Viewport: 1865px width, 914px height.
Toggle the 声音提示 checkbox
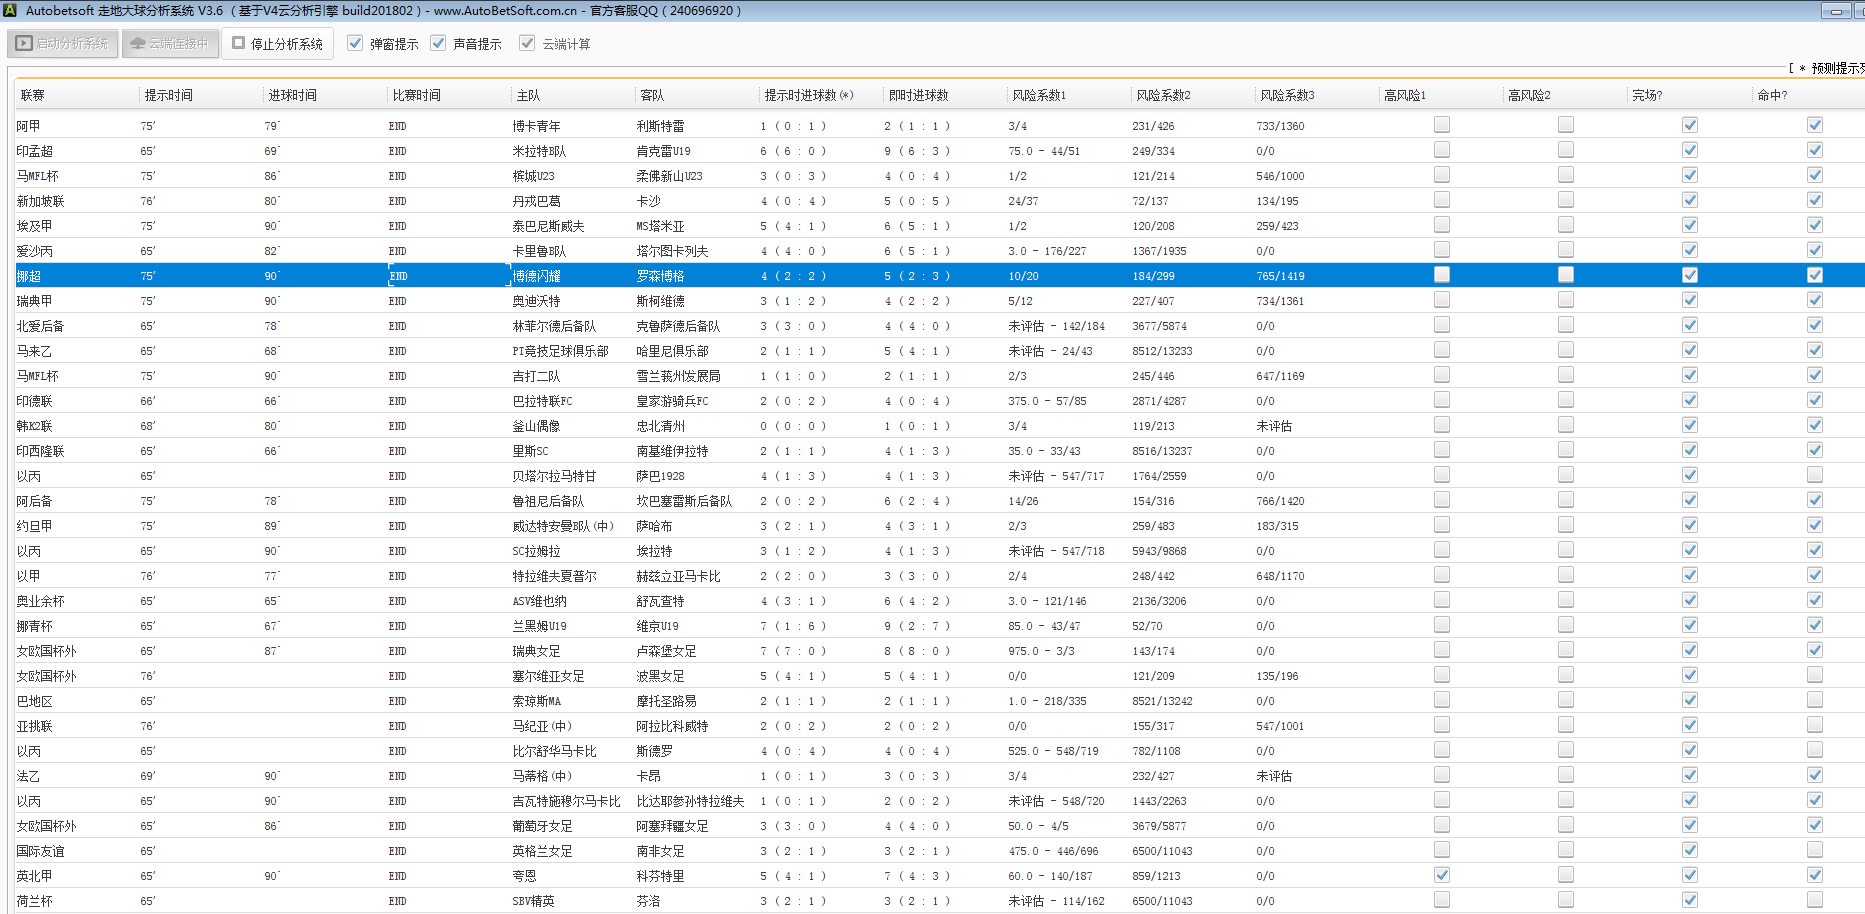pos(438,43)
